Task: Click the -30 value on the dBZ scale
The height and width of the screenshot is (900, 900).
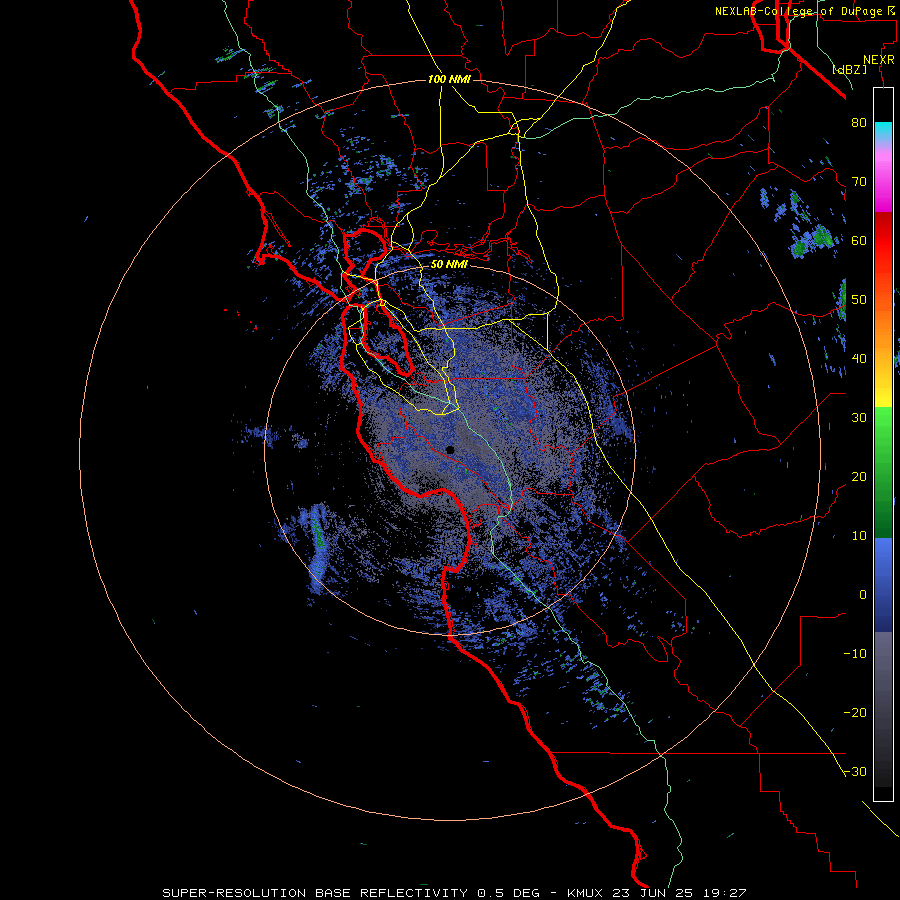Action: (x=855, y=772)
